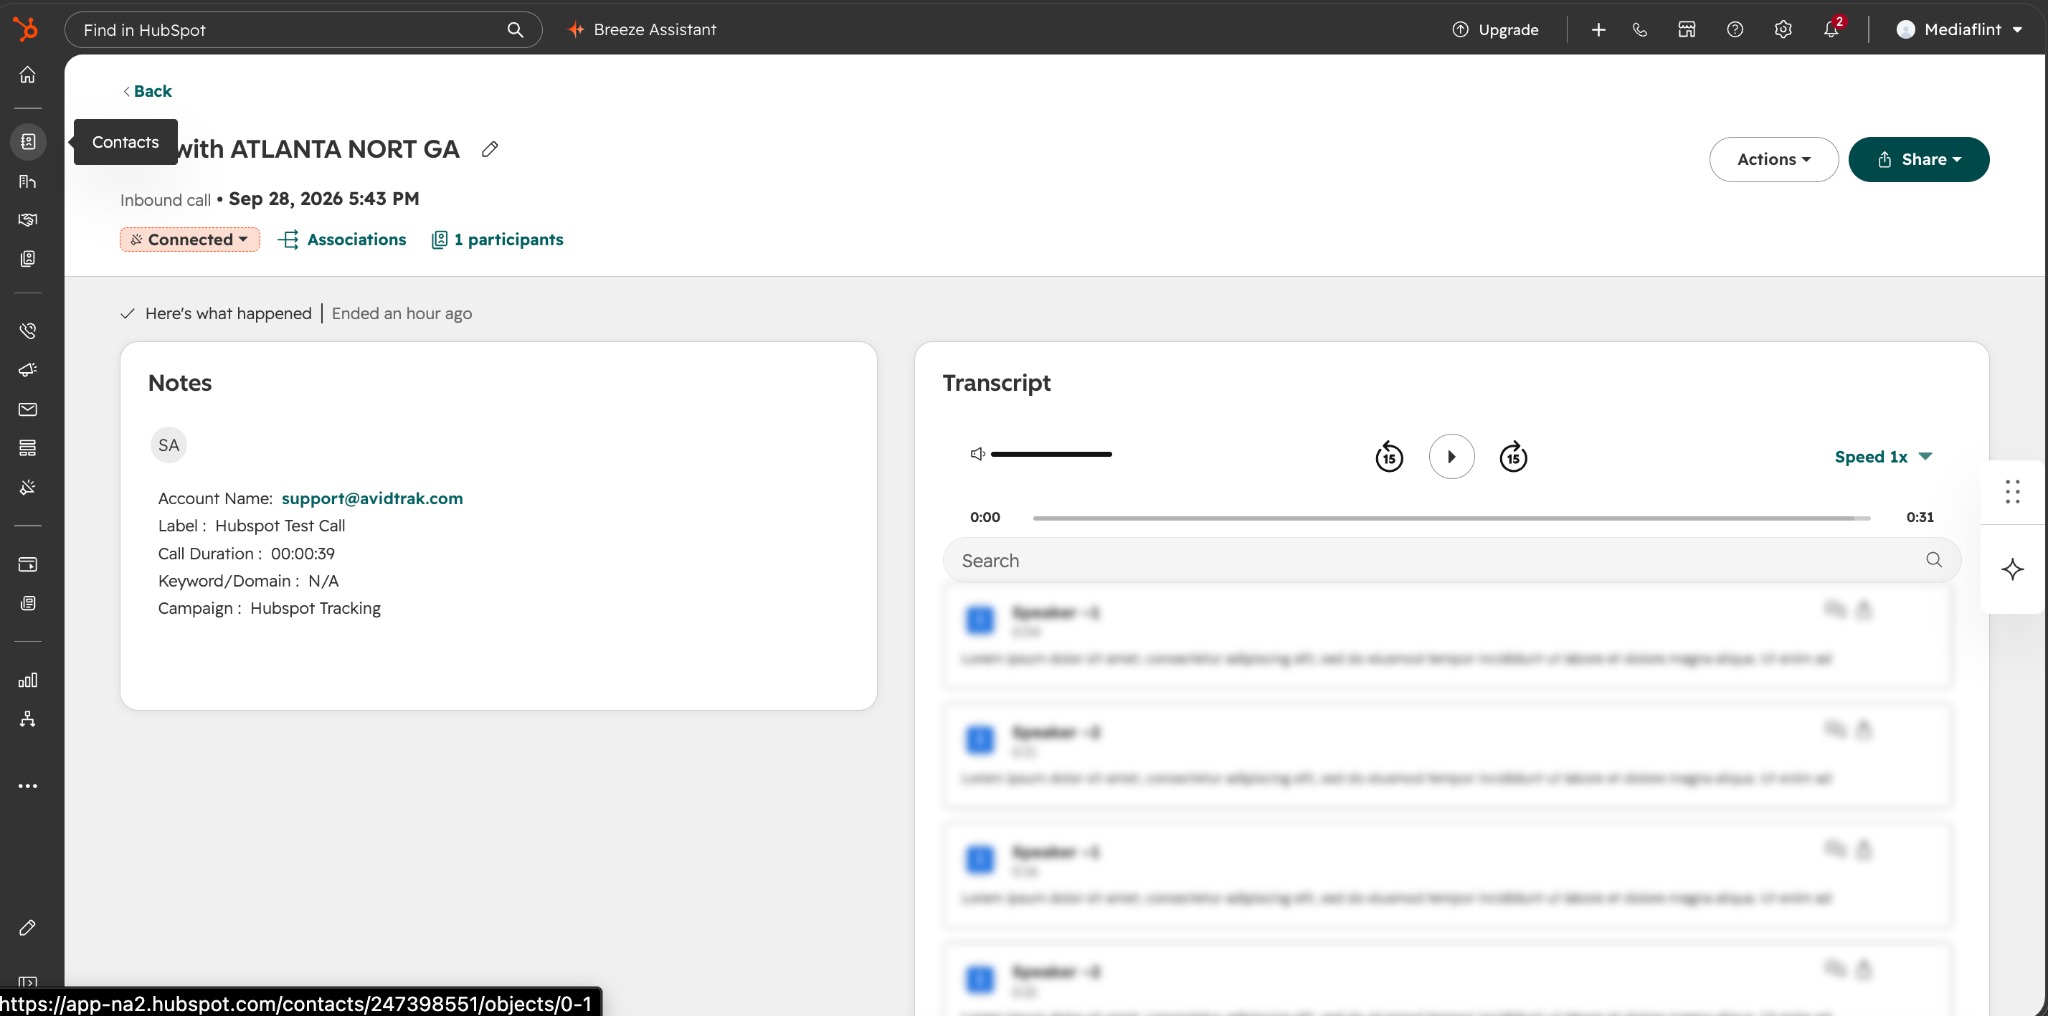View the 1 participants link
Image resolution: width=2048 pixels, height=1016 pixels.
click(497, 240)
